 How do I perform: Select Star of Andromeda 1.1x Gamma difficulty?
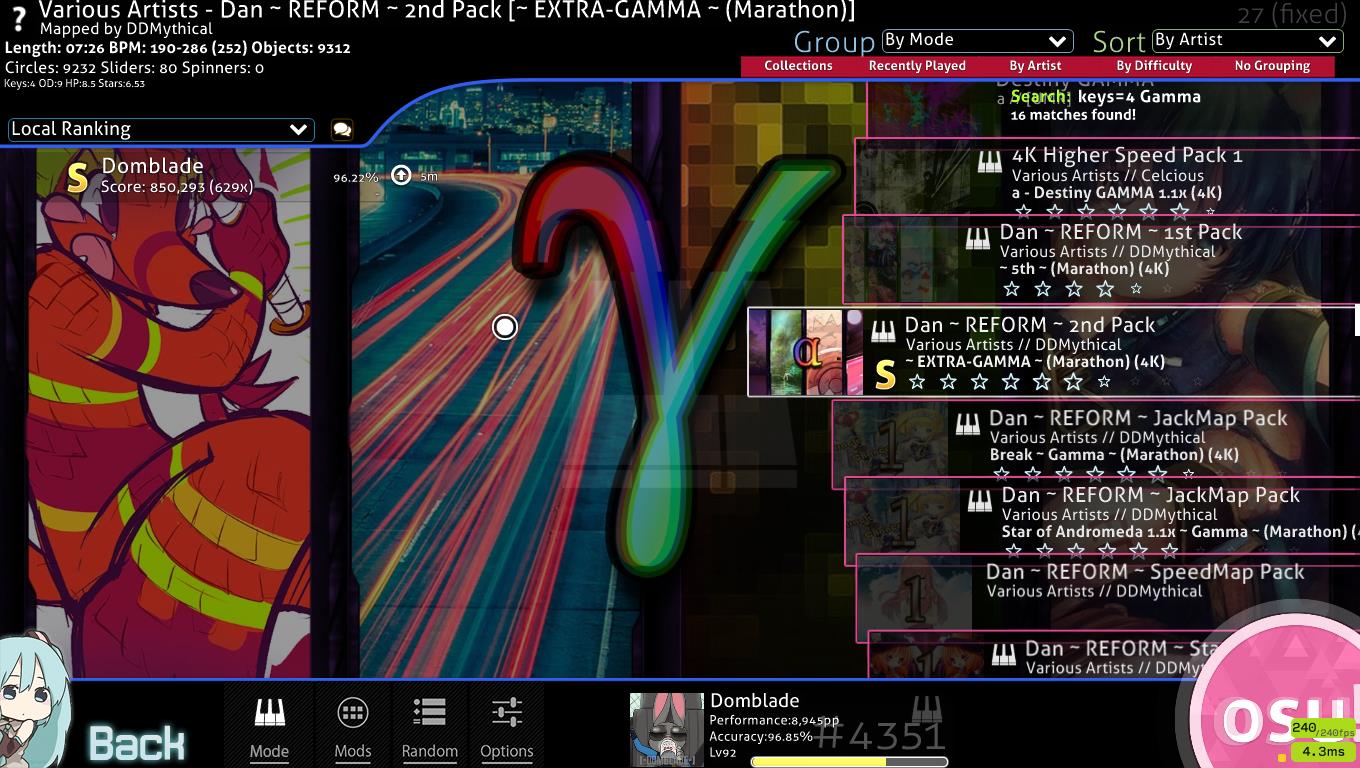(1102, 521)
